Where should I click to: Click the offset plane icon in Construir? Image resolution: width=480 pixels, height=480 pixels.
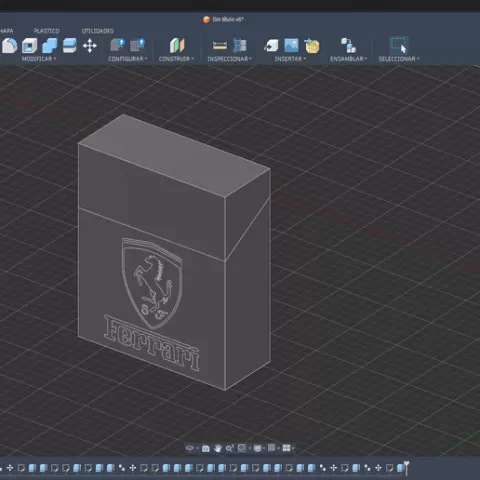[177, 45]
